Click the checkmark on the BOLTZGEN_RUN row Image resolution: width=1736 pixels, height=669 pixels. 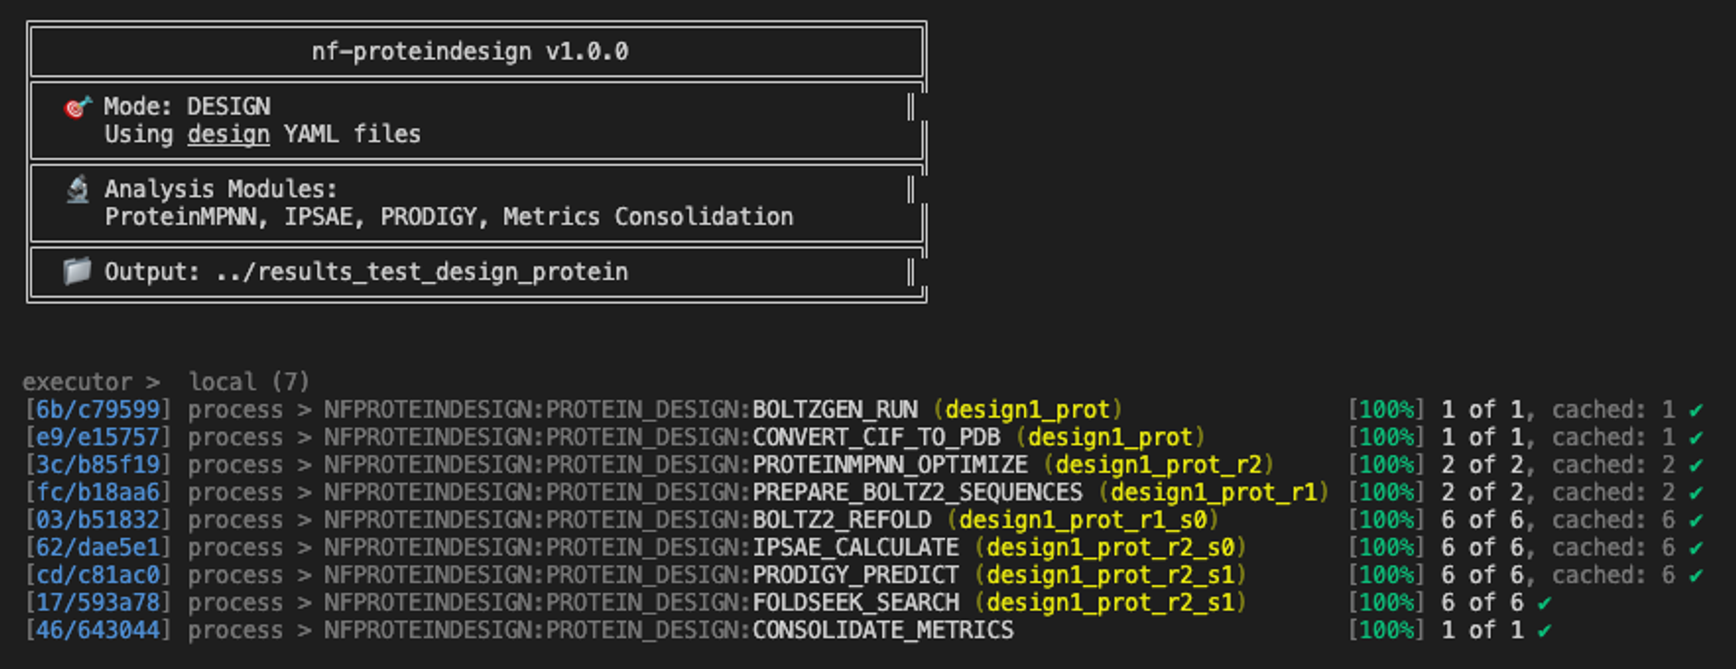pos(1696,410)
